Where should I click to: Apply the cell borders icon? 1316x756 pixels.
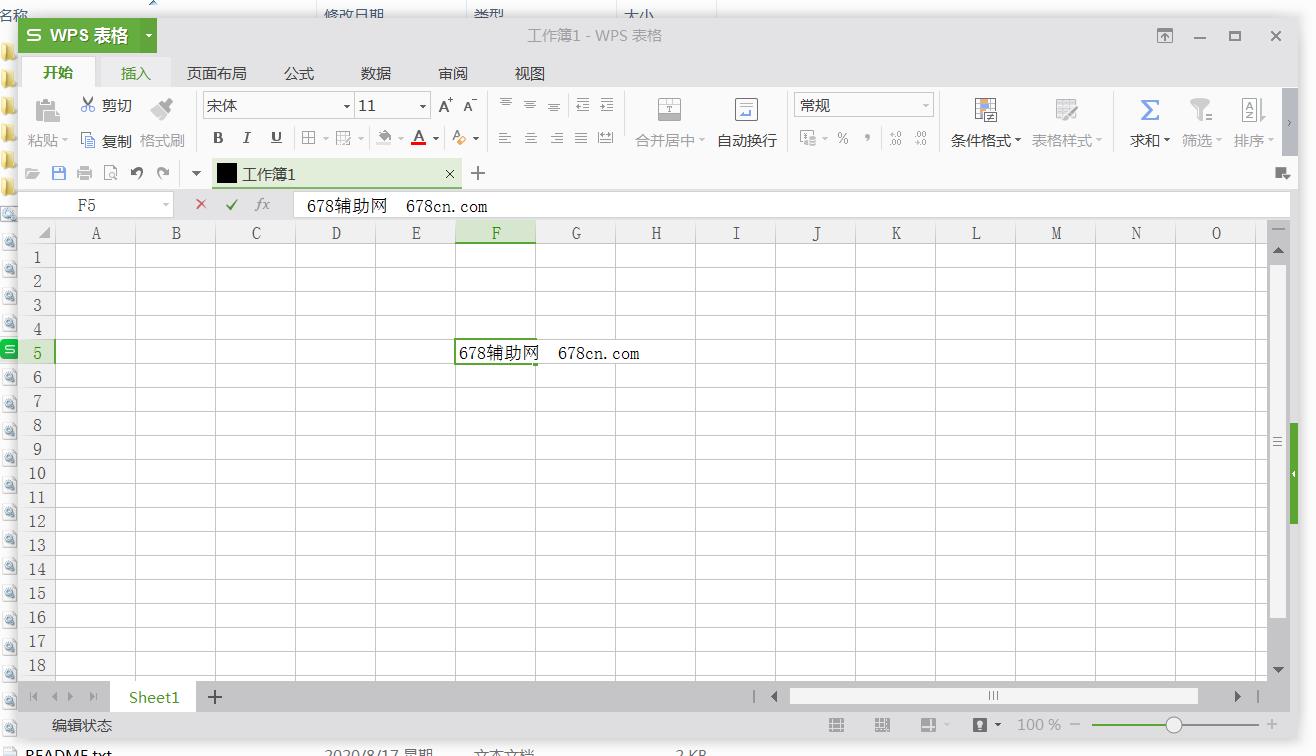coord(309,138)
